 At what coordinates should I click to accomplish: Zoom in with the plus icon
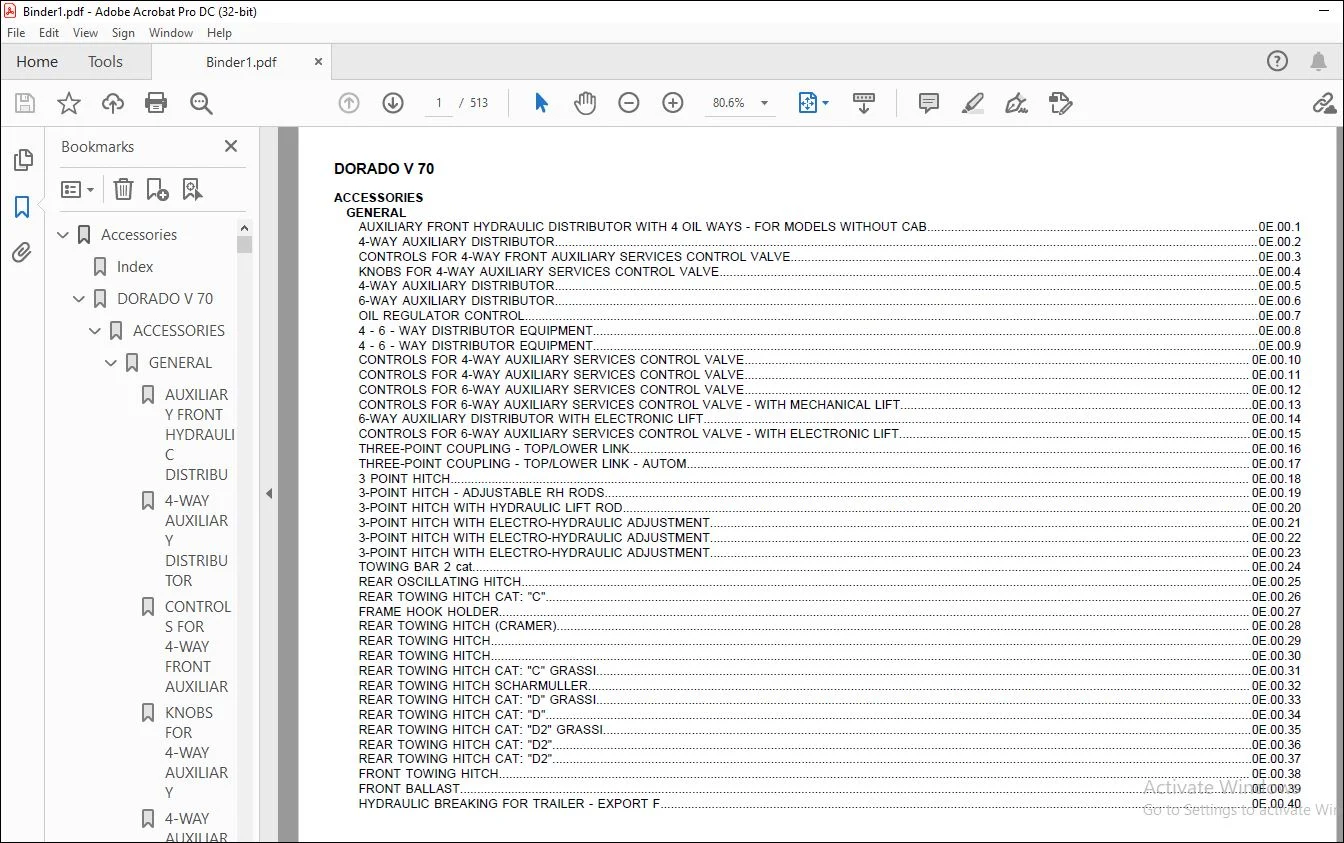673,103
